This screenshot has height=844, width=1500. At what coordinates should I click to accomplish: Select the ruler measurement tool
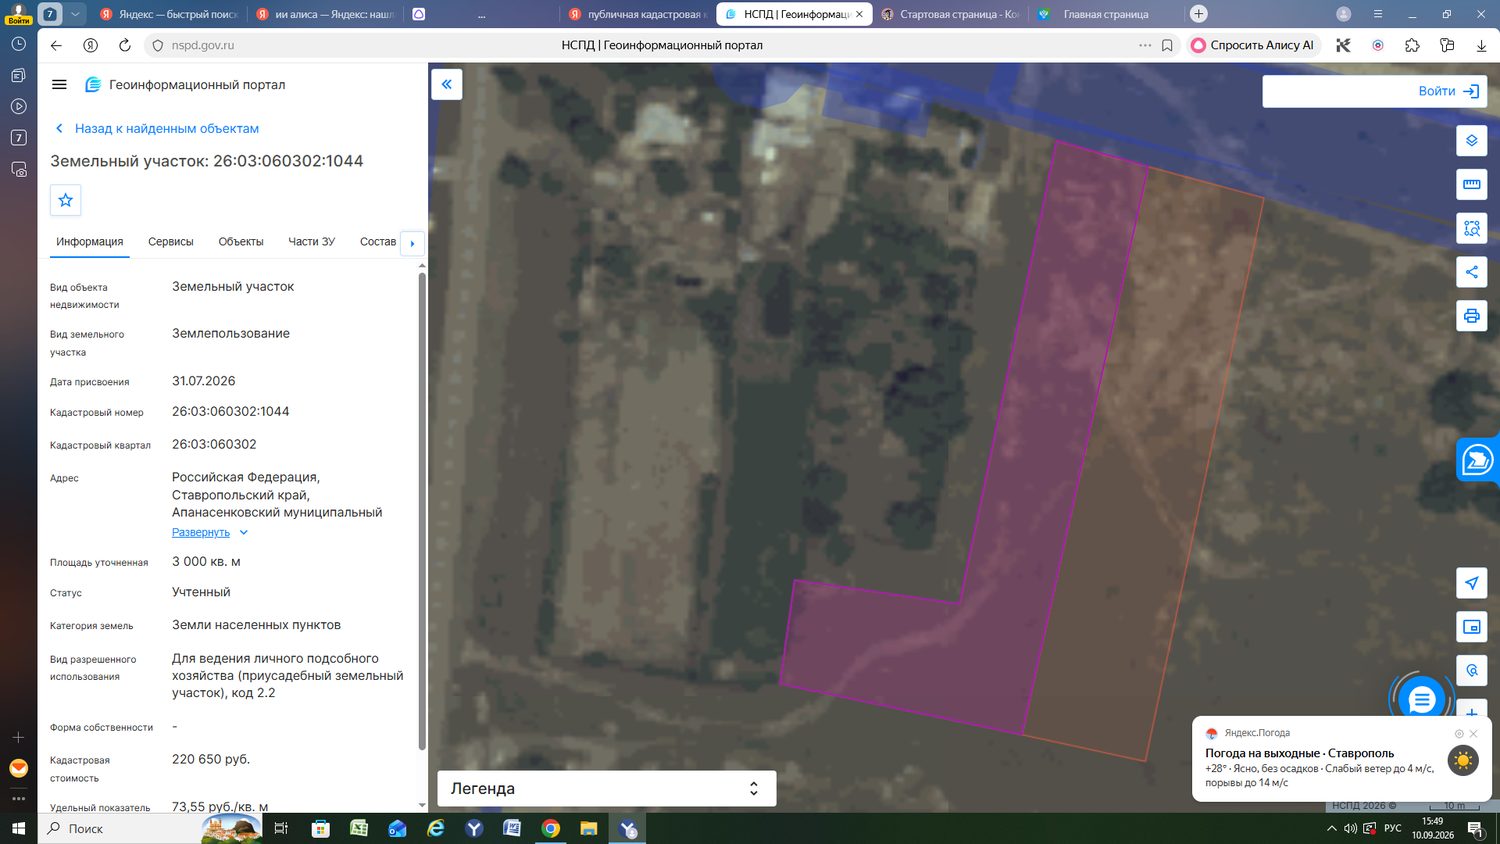(1471, 184)
